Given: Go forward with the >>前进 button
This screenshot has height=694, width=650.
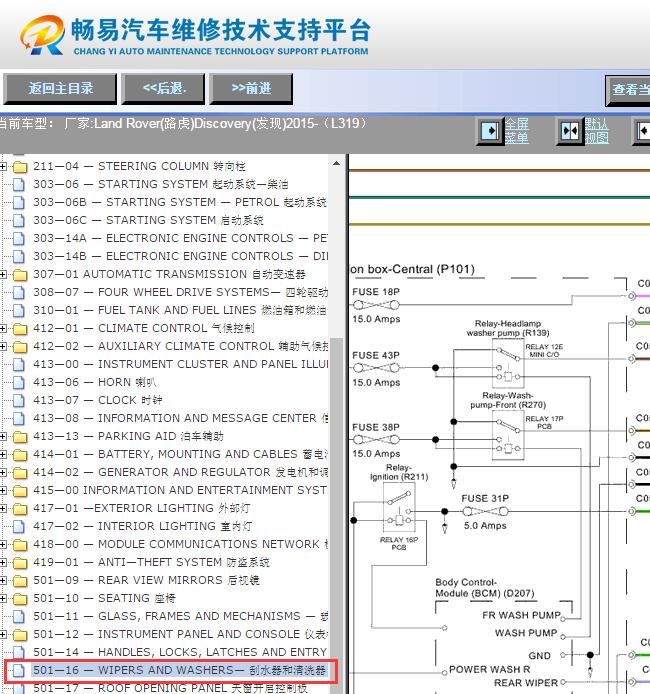Looking at the screenshot, I should 251,89.
